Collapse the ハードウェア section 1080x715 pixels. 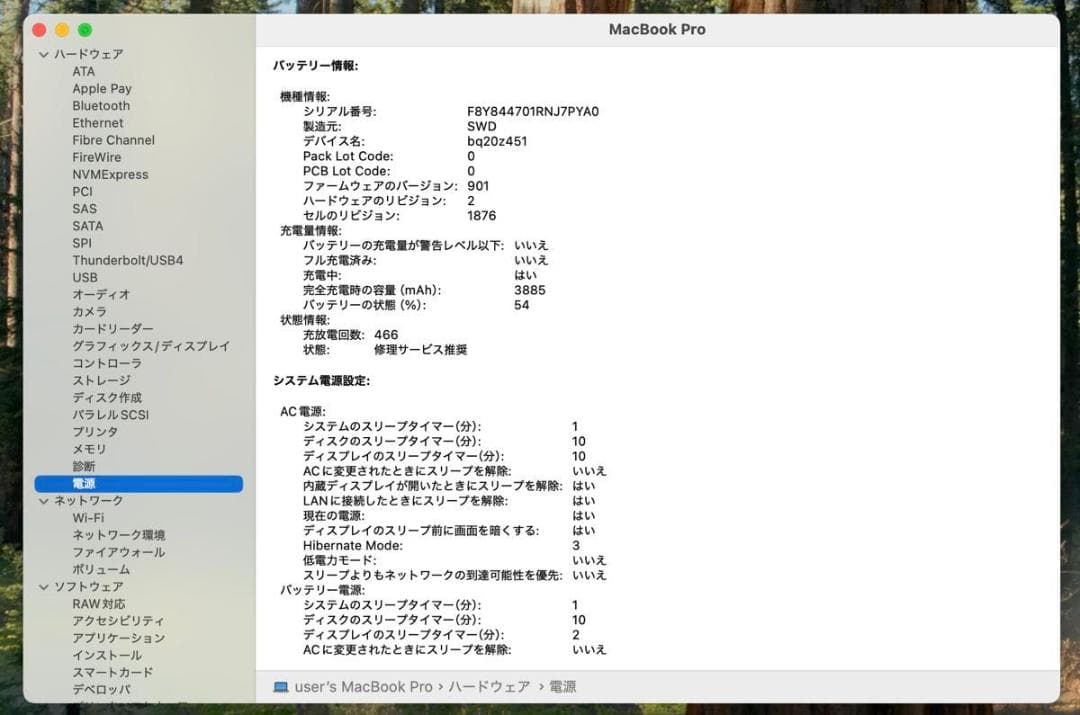click(42, 53)
